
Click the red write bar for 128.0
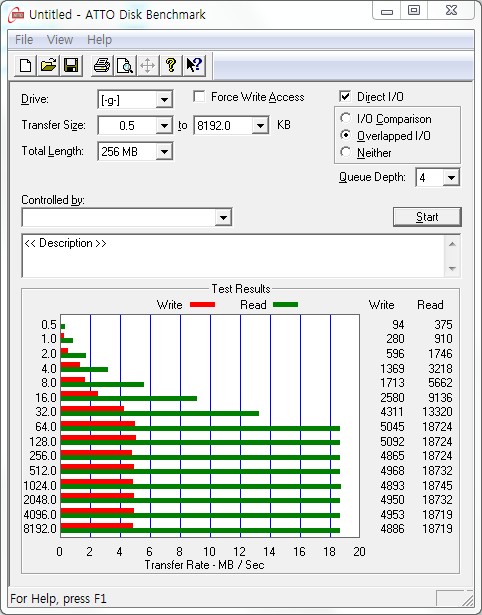[98, 437]
